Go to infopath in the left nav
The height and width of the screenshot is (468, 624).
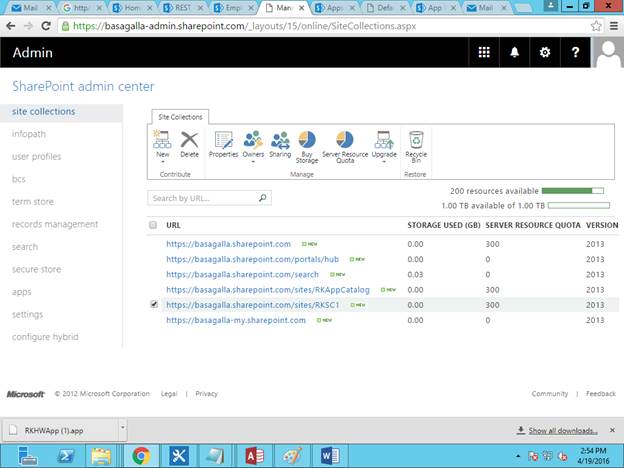coord(29,134)
